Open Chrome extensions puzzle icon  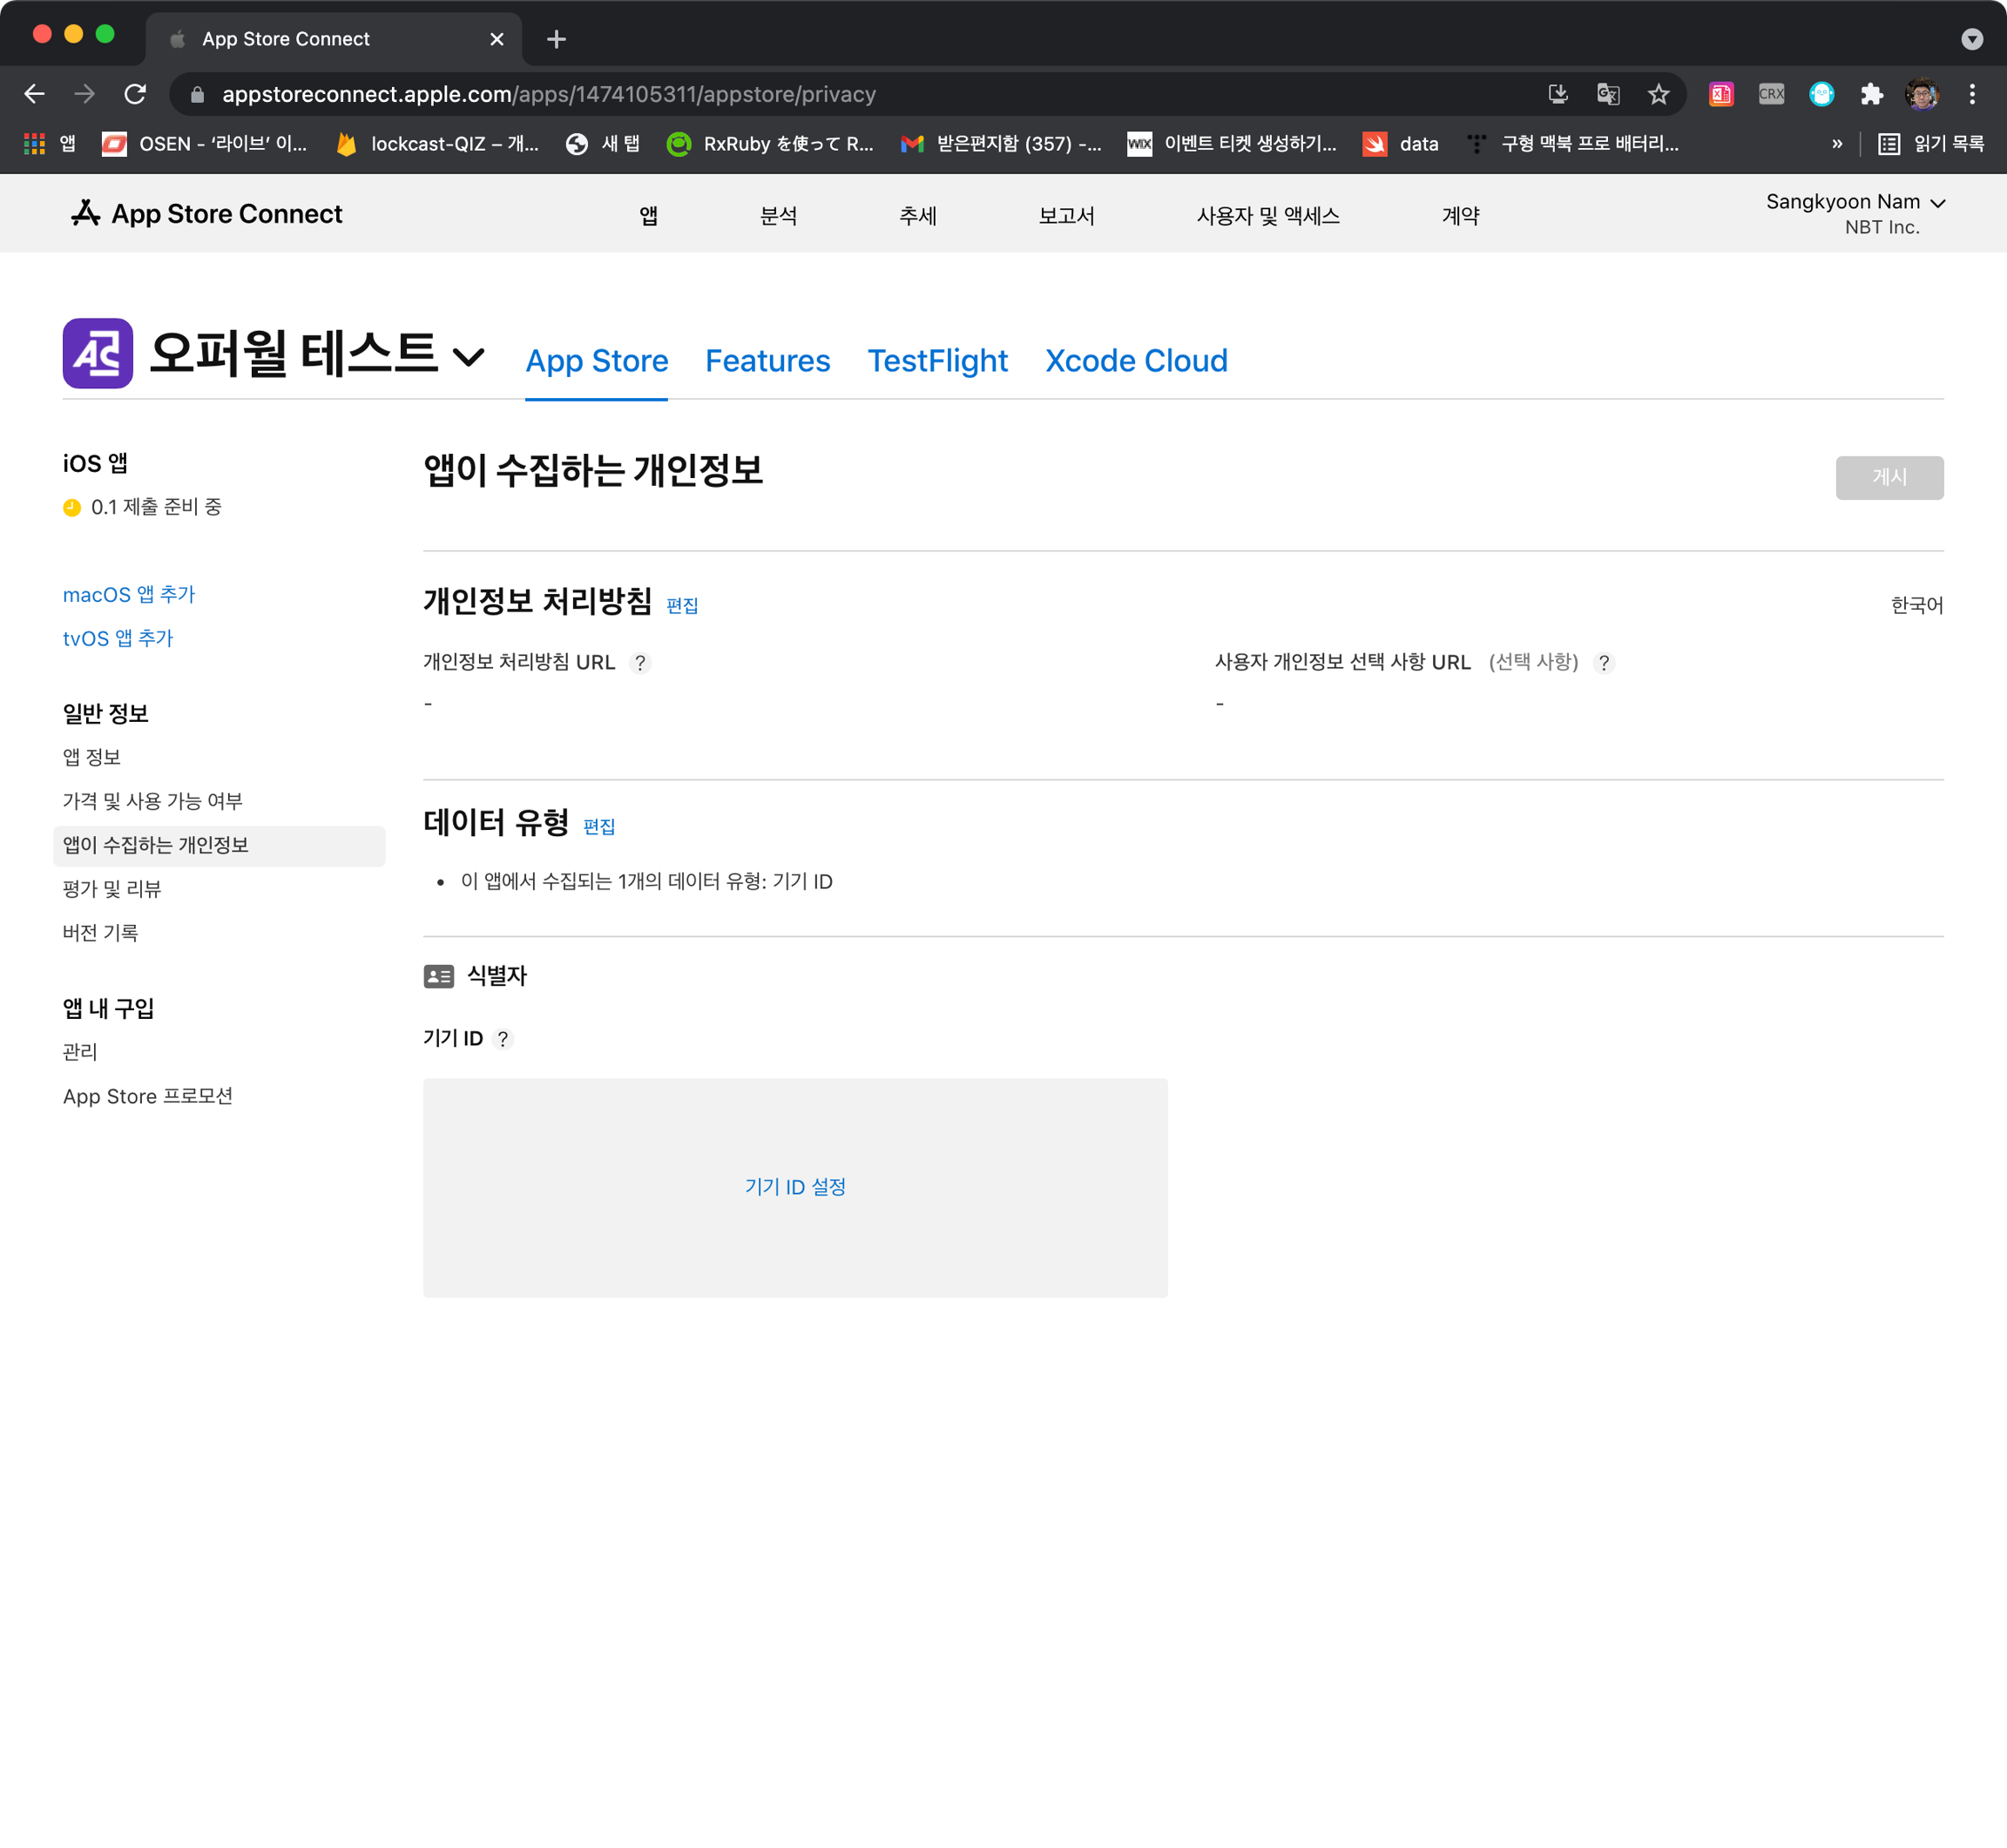coord(1871,94)
